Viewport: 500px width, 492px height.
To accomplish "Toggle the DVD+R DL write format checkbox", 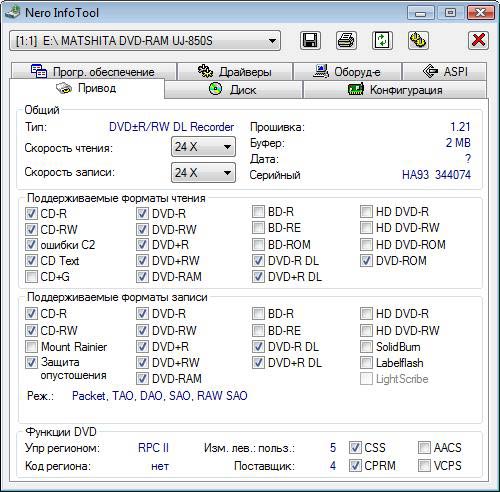I will pos(258,363).
